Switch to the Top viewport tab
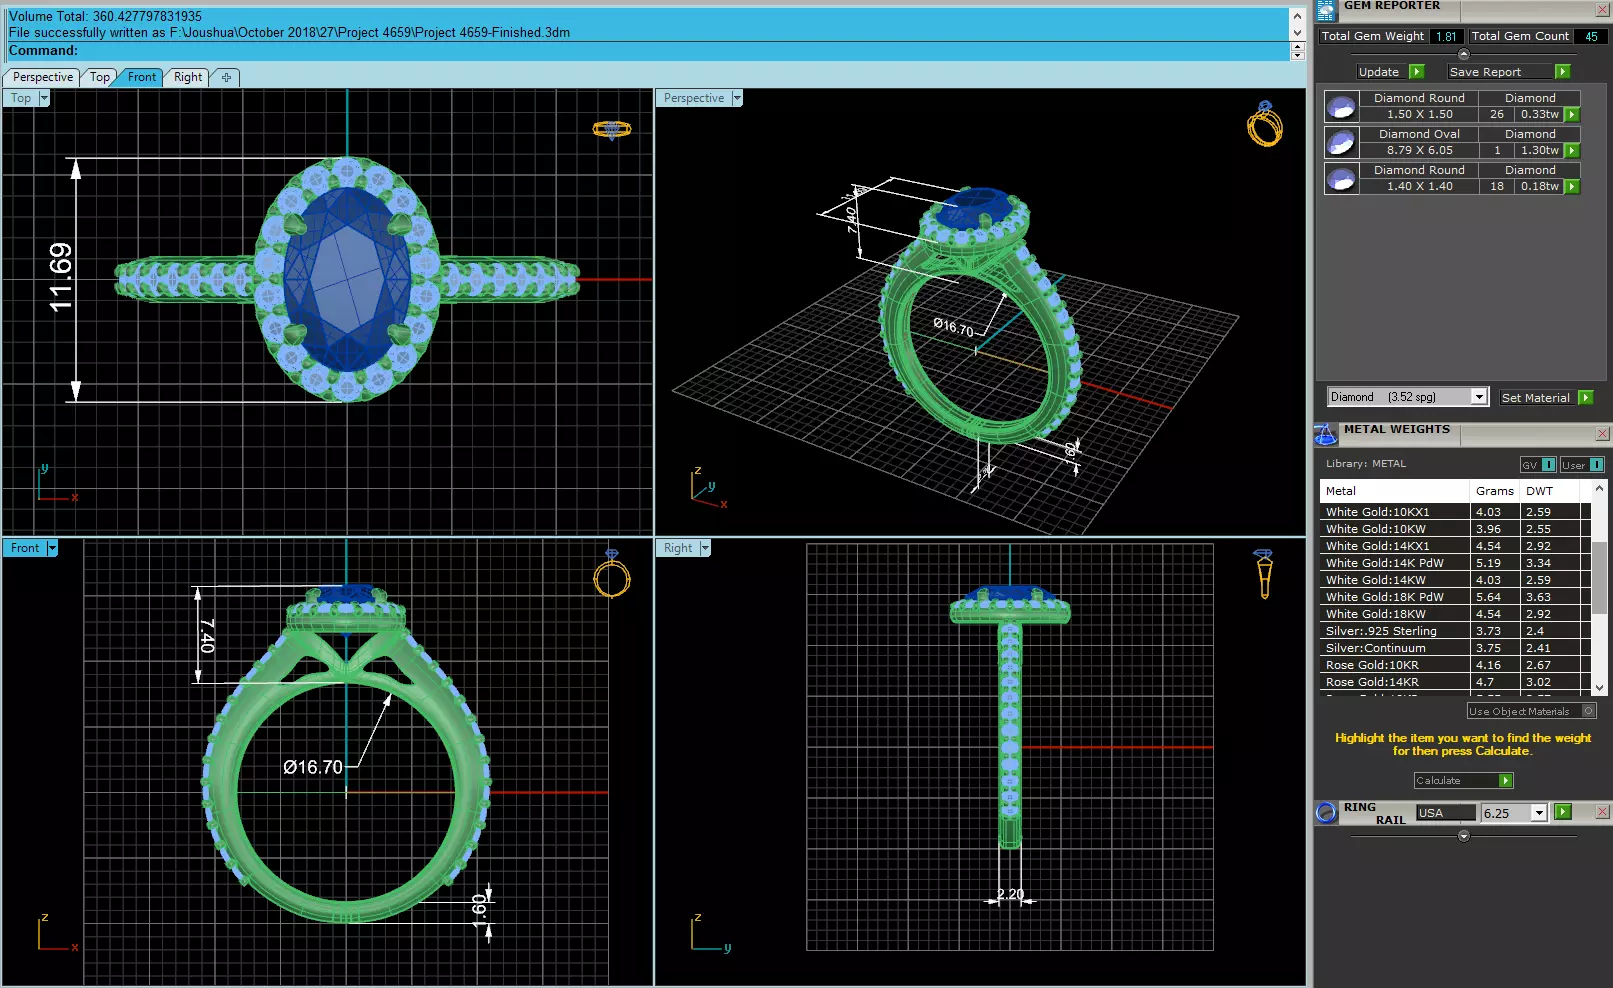Image resolution: width=1613 pixels, height=988 pixels. pyautogui.click(x=99, y=77)
